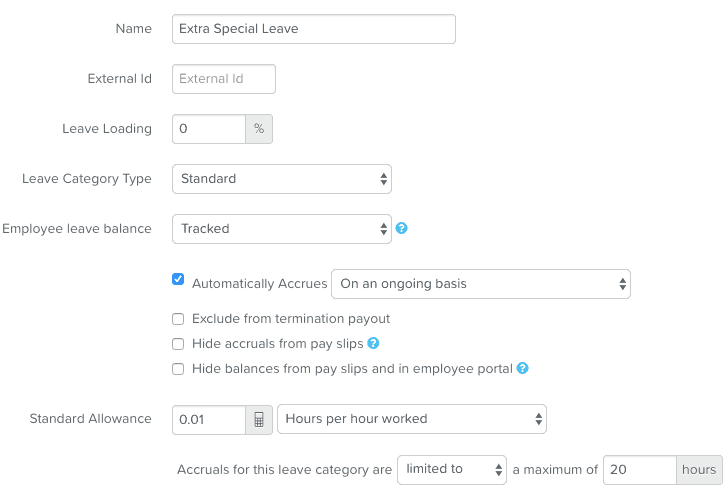
Task: Click the percent symbol on Leave Loading
Action: (x=259, y=129)
